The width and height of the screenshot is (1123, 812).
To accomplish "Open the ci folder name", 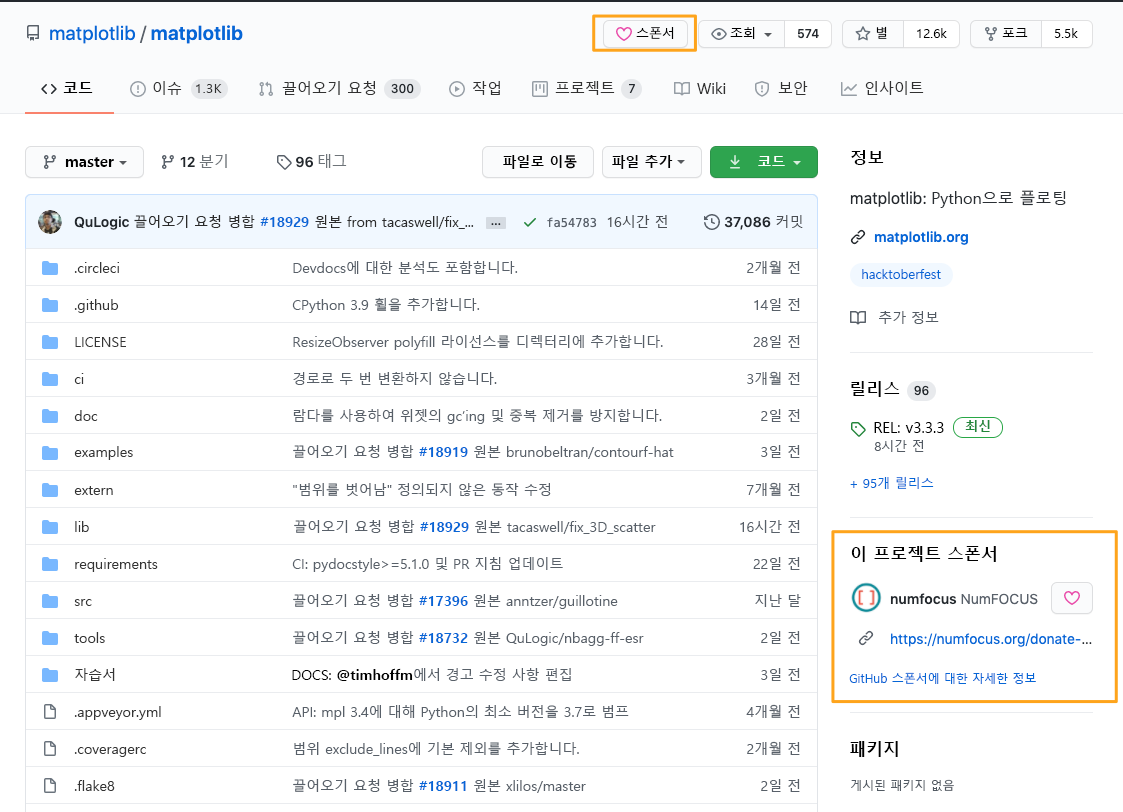I will (79, 380).
